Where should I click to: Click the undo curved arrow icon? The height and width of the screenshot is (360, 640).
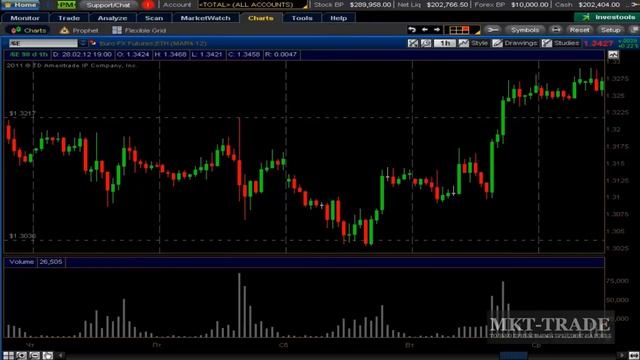click(x=412, y=29)
